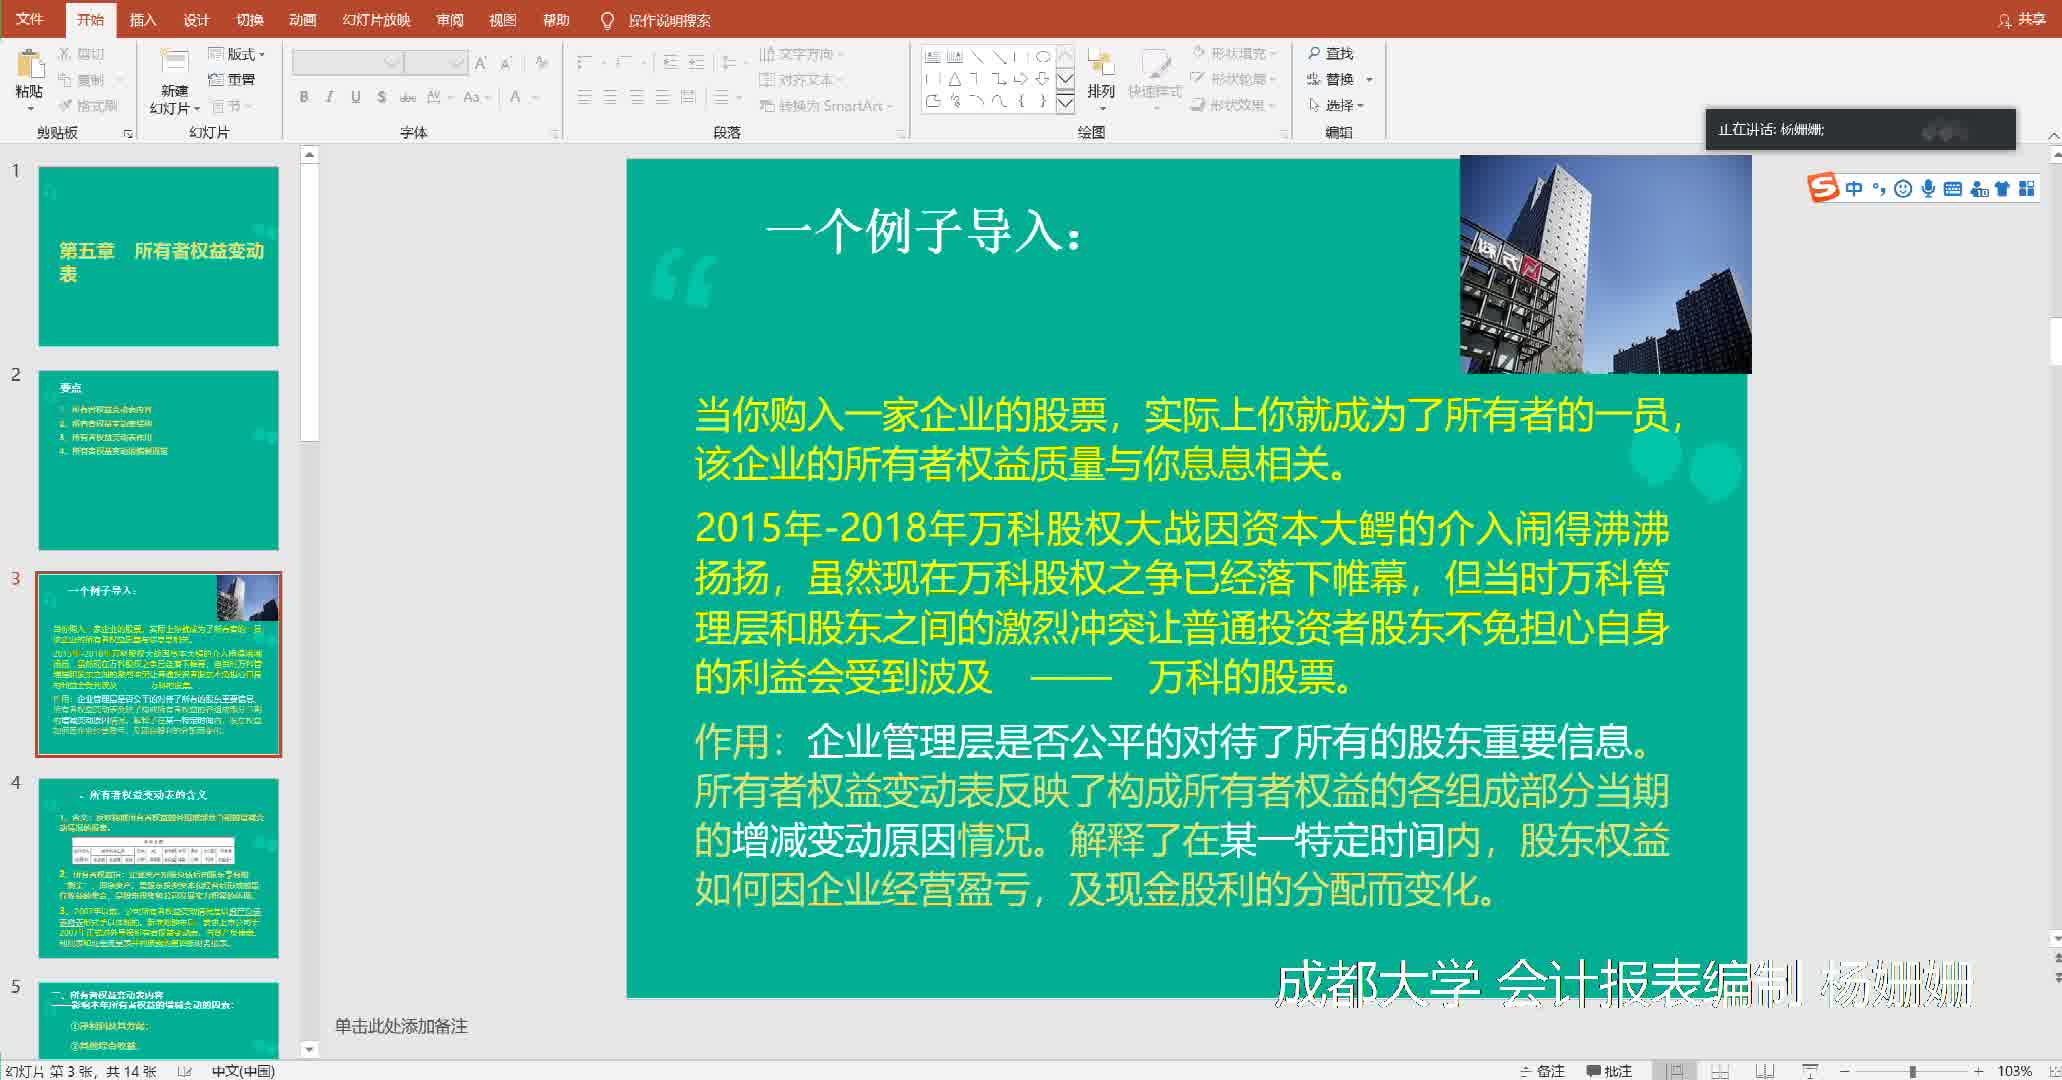Image resolution: width=2062 pixels, height=1080 pixels.
Task: Click the zoom slider in status bar
Action: (x=1912, y=1071)
